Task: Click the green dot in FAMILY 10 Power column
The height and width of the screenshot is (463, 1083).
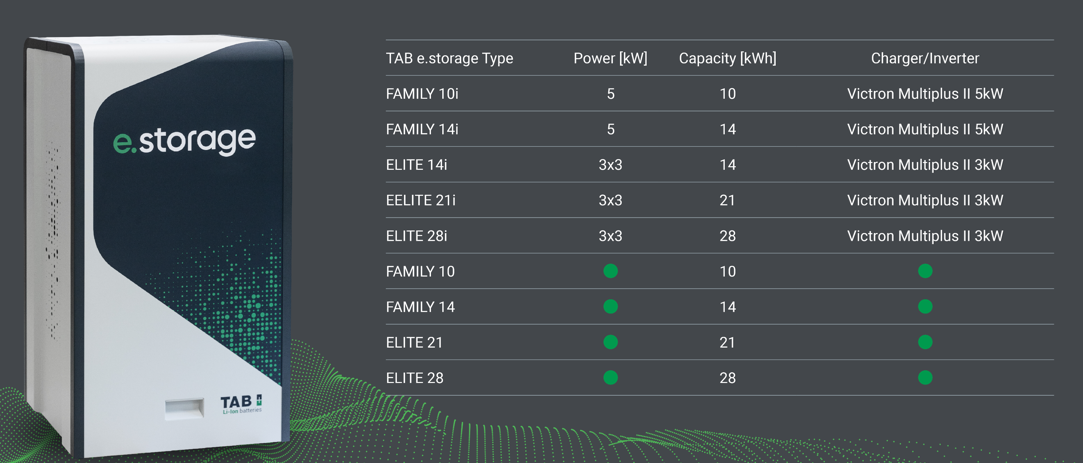Action: [610, 271]
